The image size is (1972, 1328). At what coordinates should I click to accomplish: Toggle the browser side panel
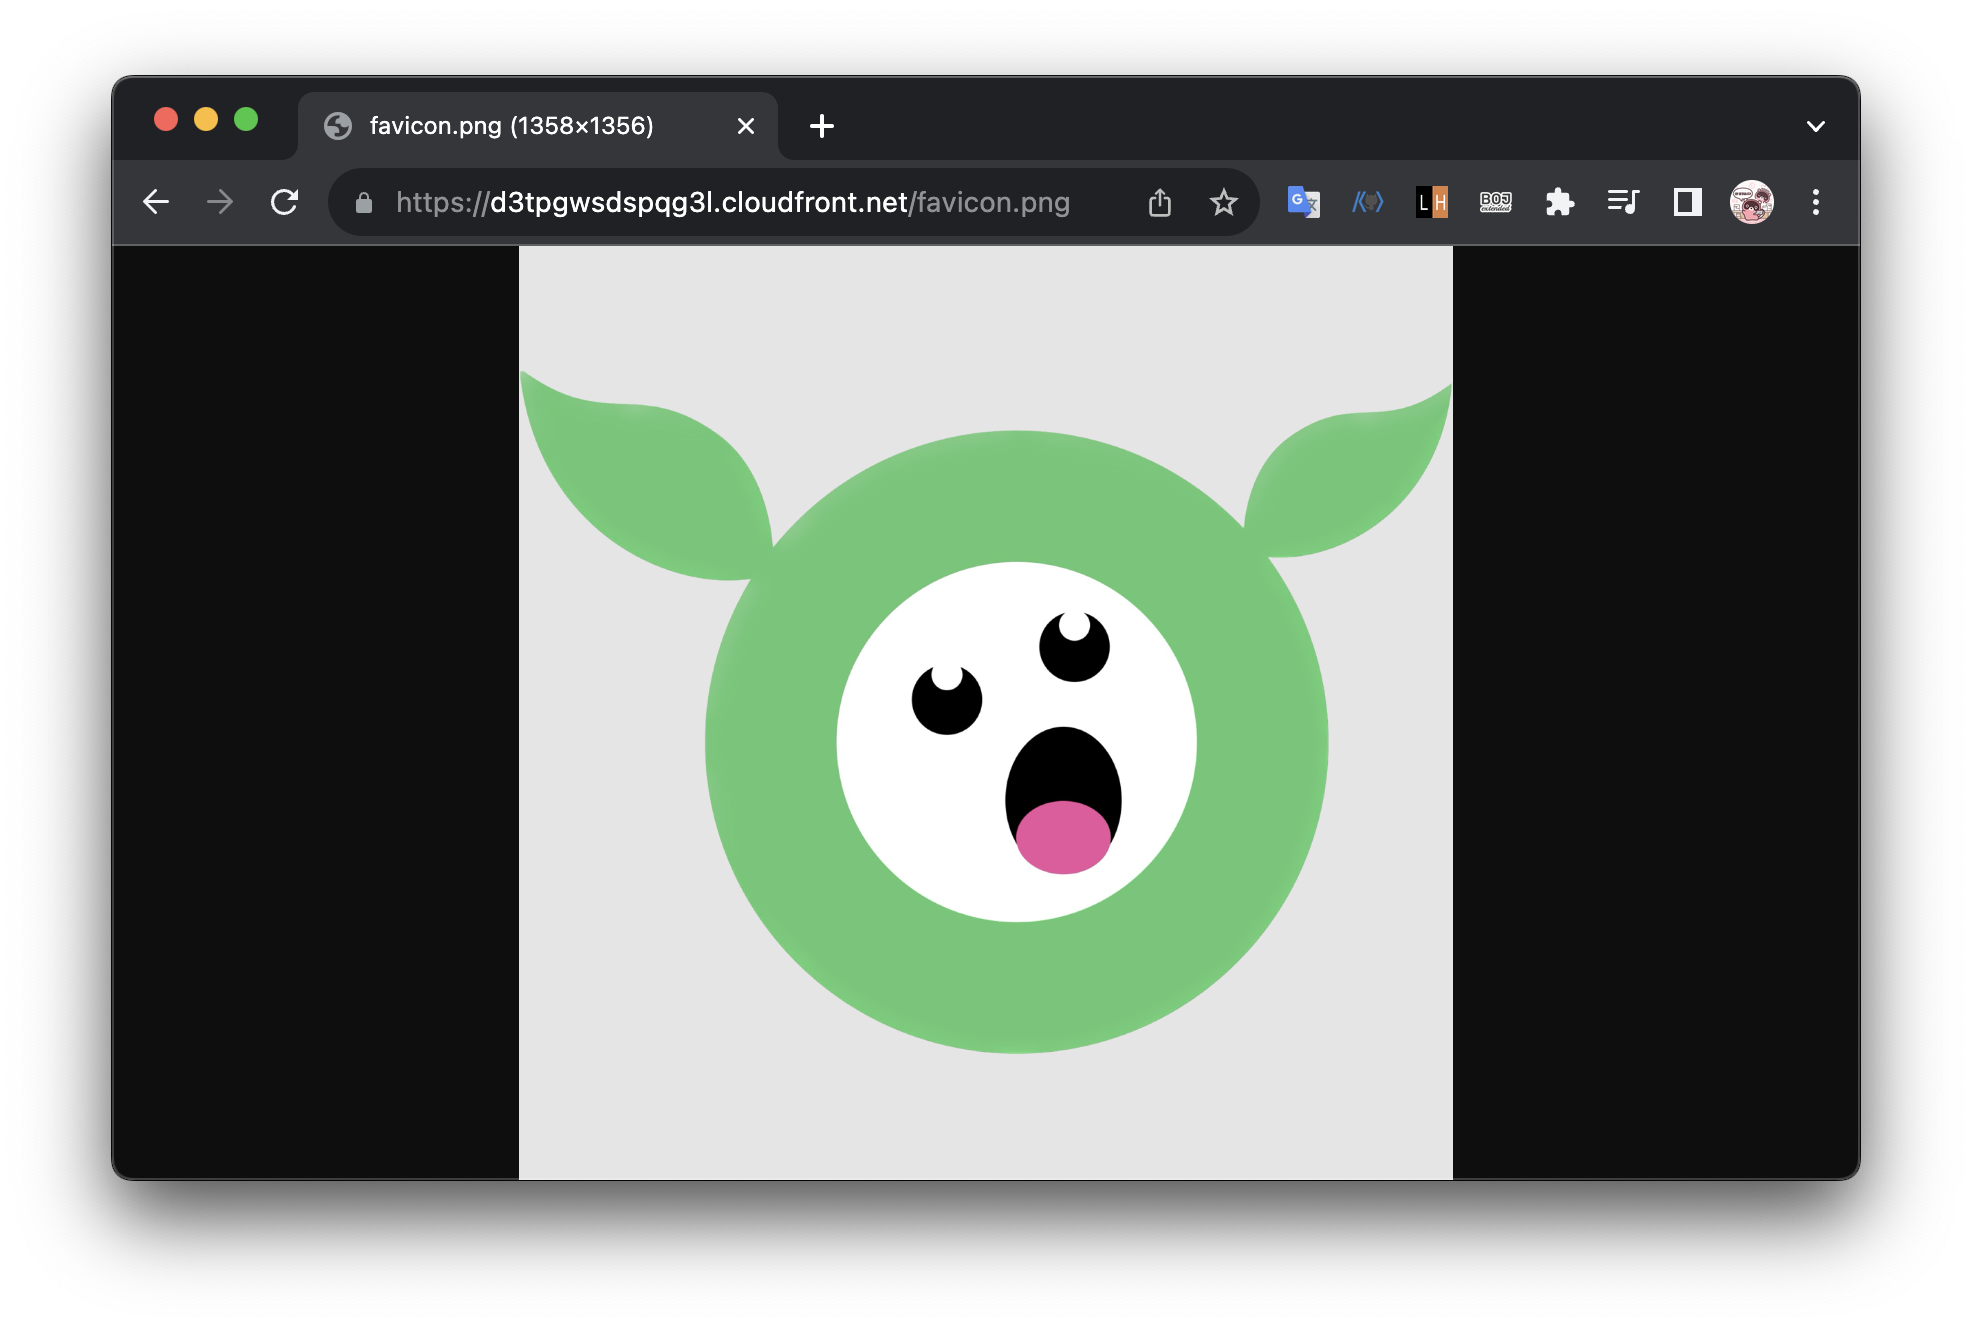click(x=1688, y=202)
